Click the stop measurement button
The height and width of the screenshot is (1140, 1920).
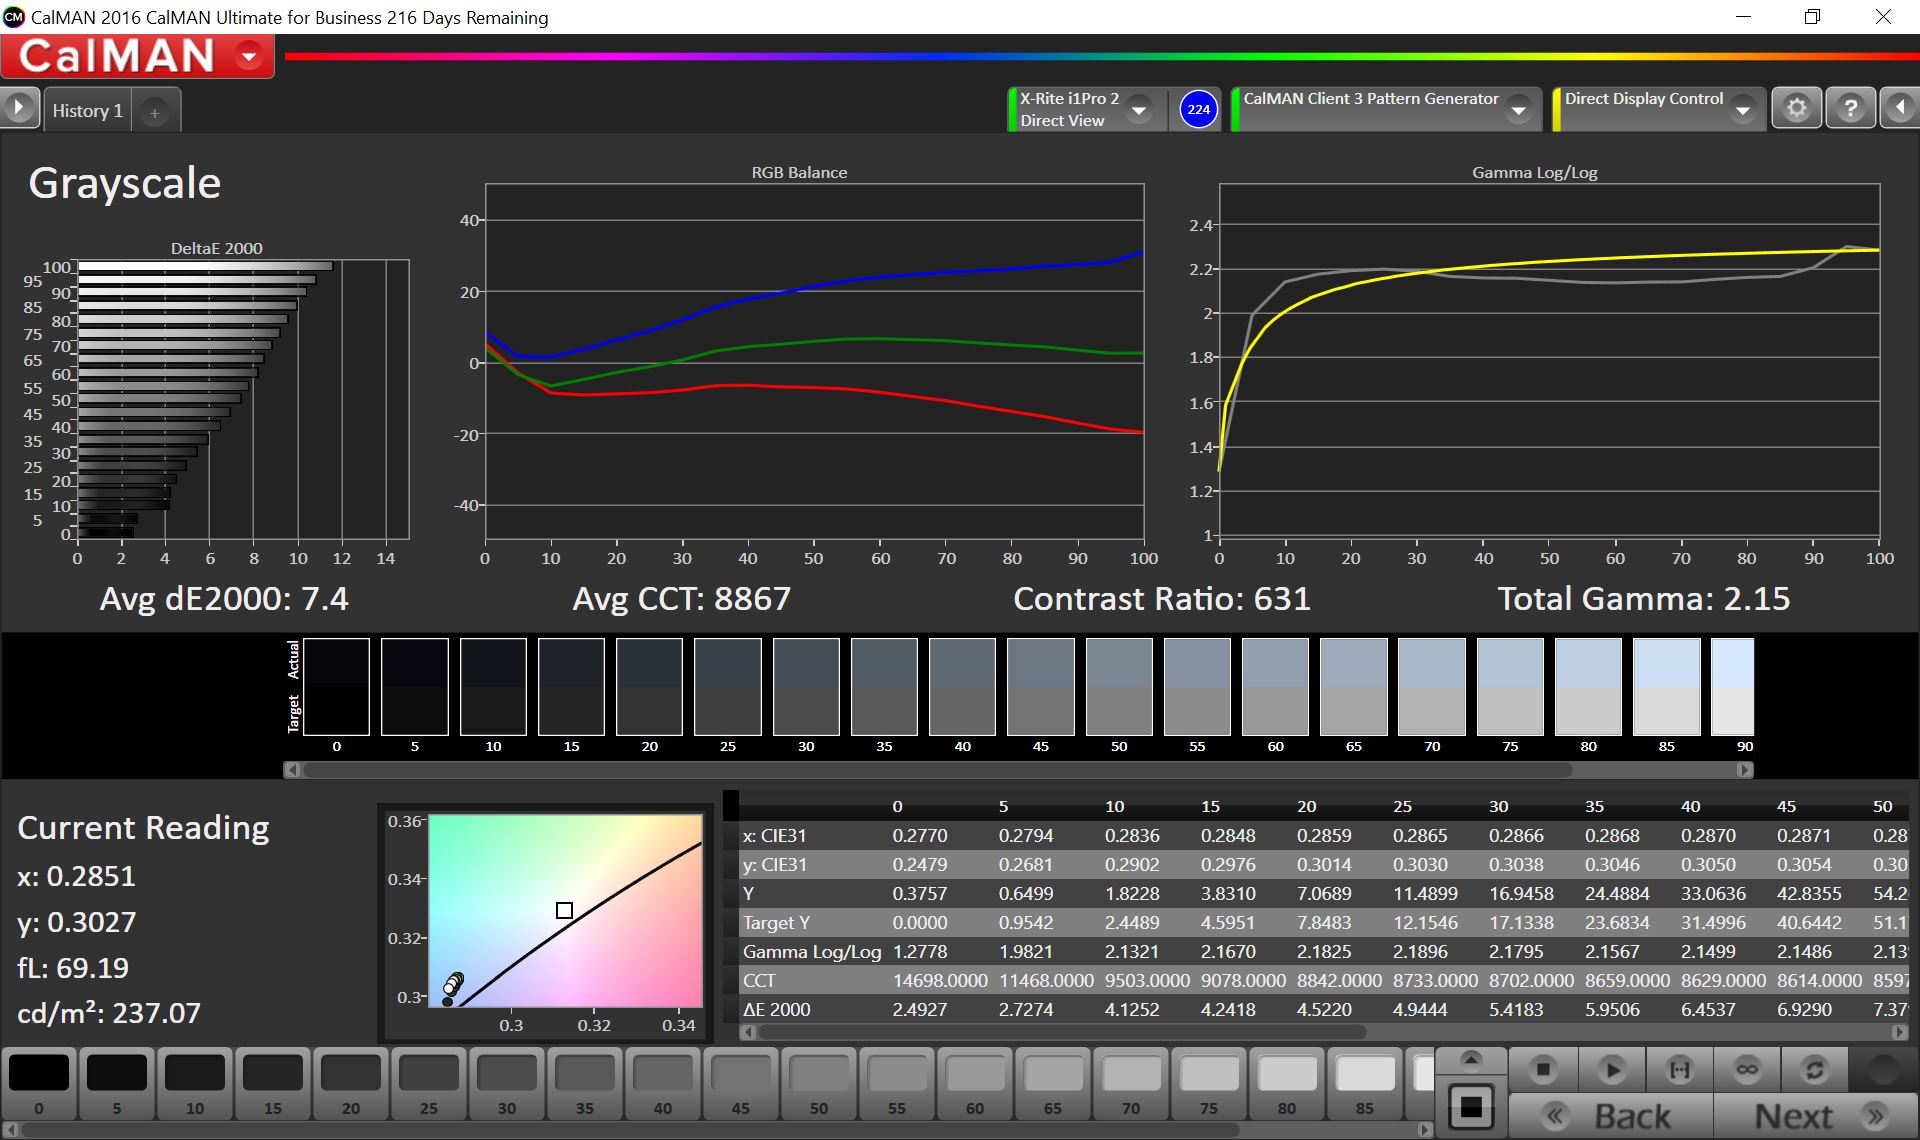point(1543,1070)
